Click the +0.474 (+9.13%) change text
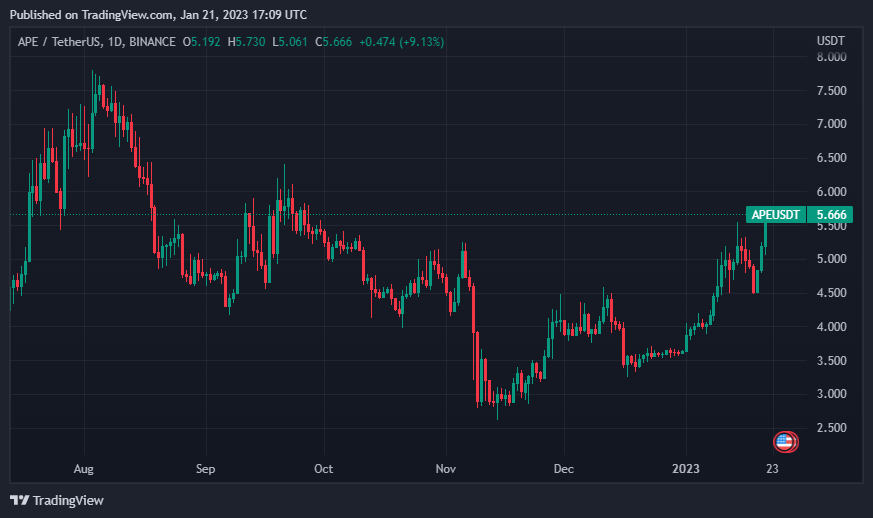873x518 pixels. pyautogui.click(x=401, y=42)
